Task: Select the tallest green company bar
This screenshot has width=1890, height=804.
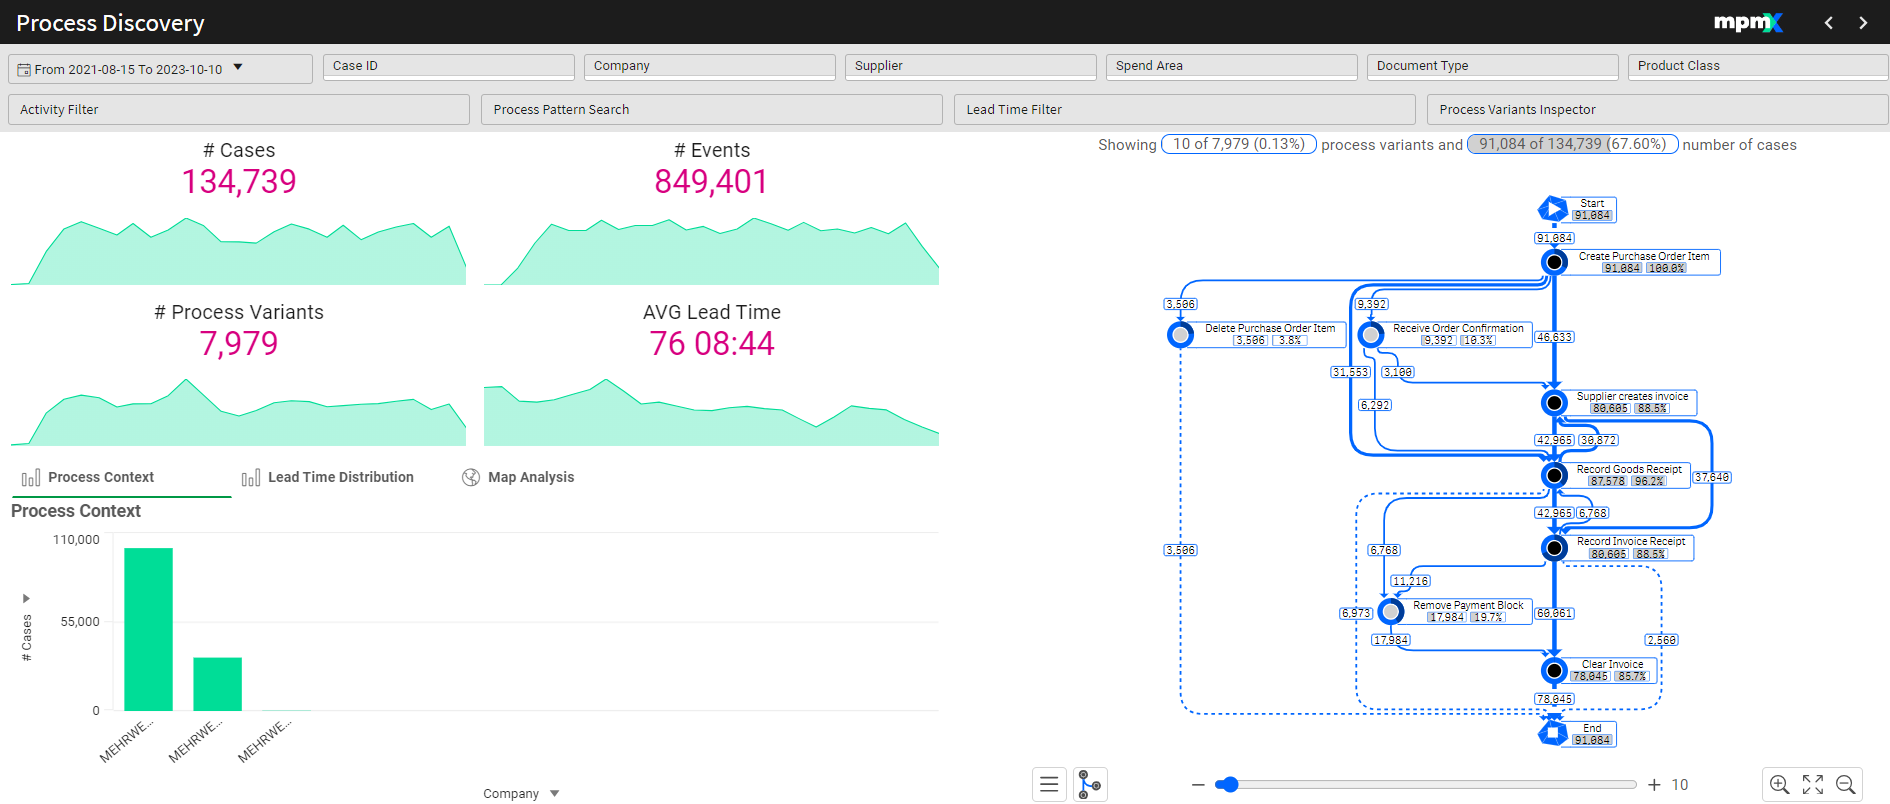Action: click(148, 629)
